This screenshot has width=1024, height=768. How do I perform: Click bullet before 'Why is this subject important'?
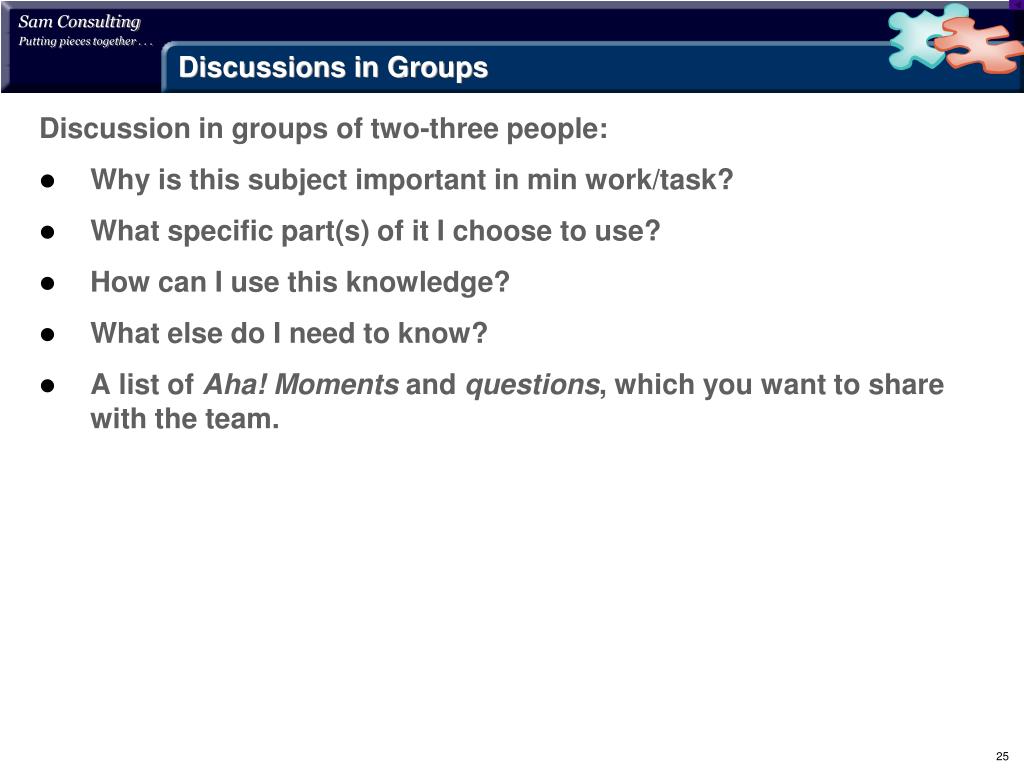[47, 182]
